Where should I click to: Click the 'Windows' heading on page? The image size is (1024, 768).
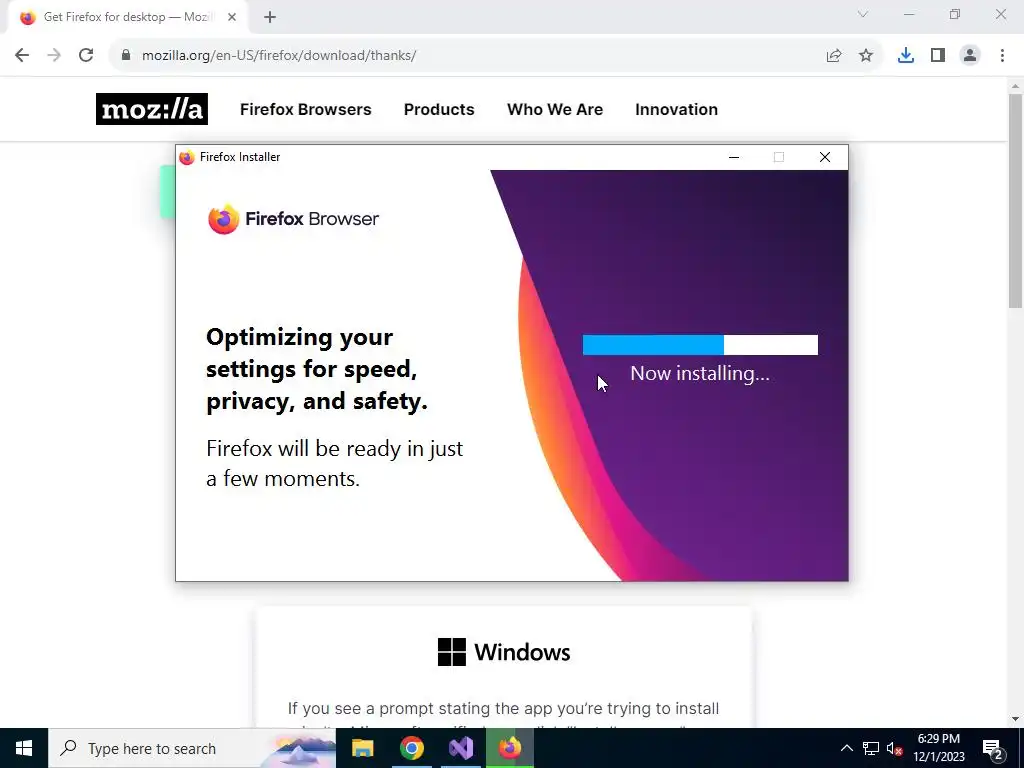(522, 652)
